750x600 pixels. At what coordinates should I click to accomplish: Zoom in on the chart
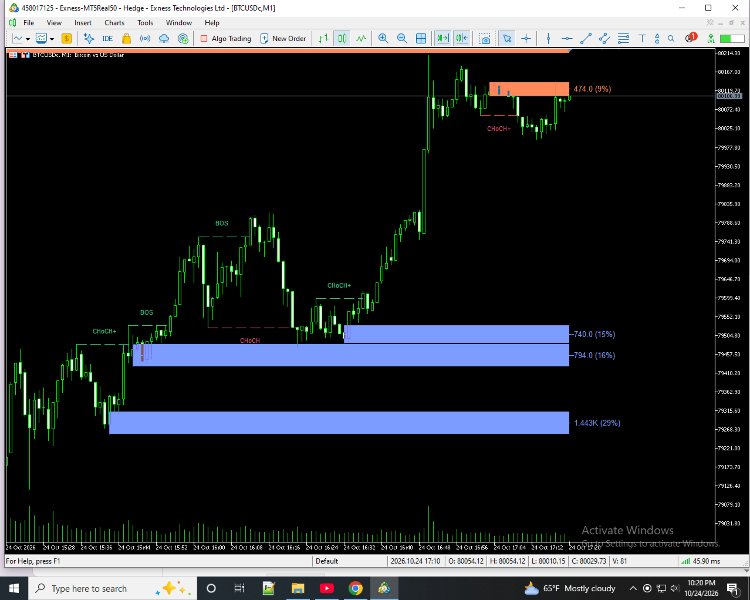click(383, 39)
